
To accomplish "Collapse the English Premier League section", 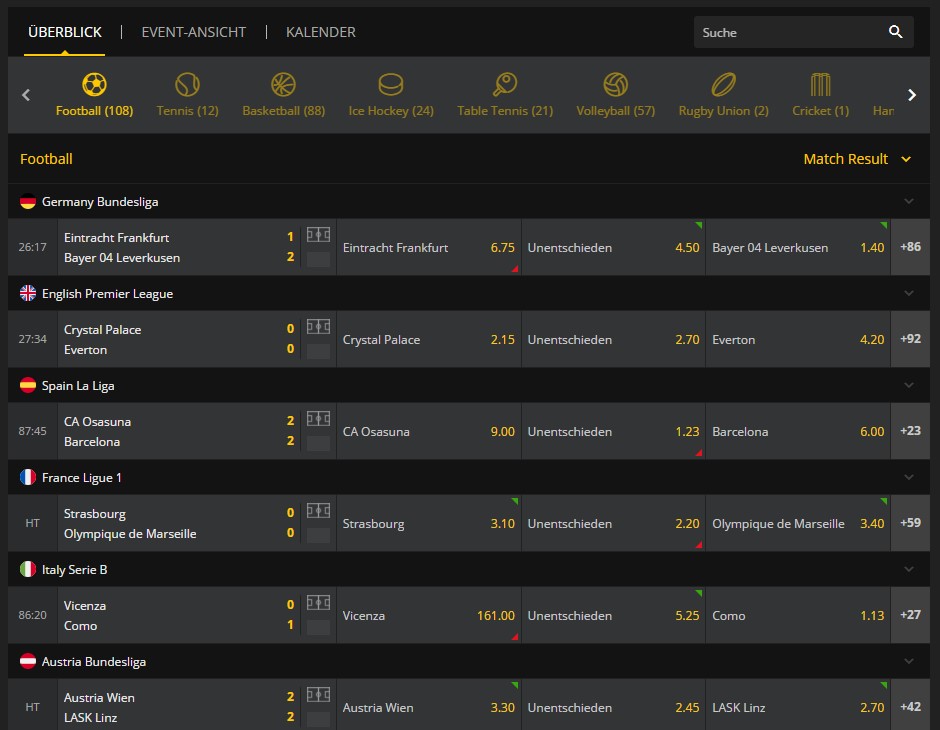I will [909, 293].
